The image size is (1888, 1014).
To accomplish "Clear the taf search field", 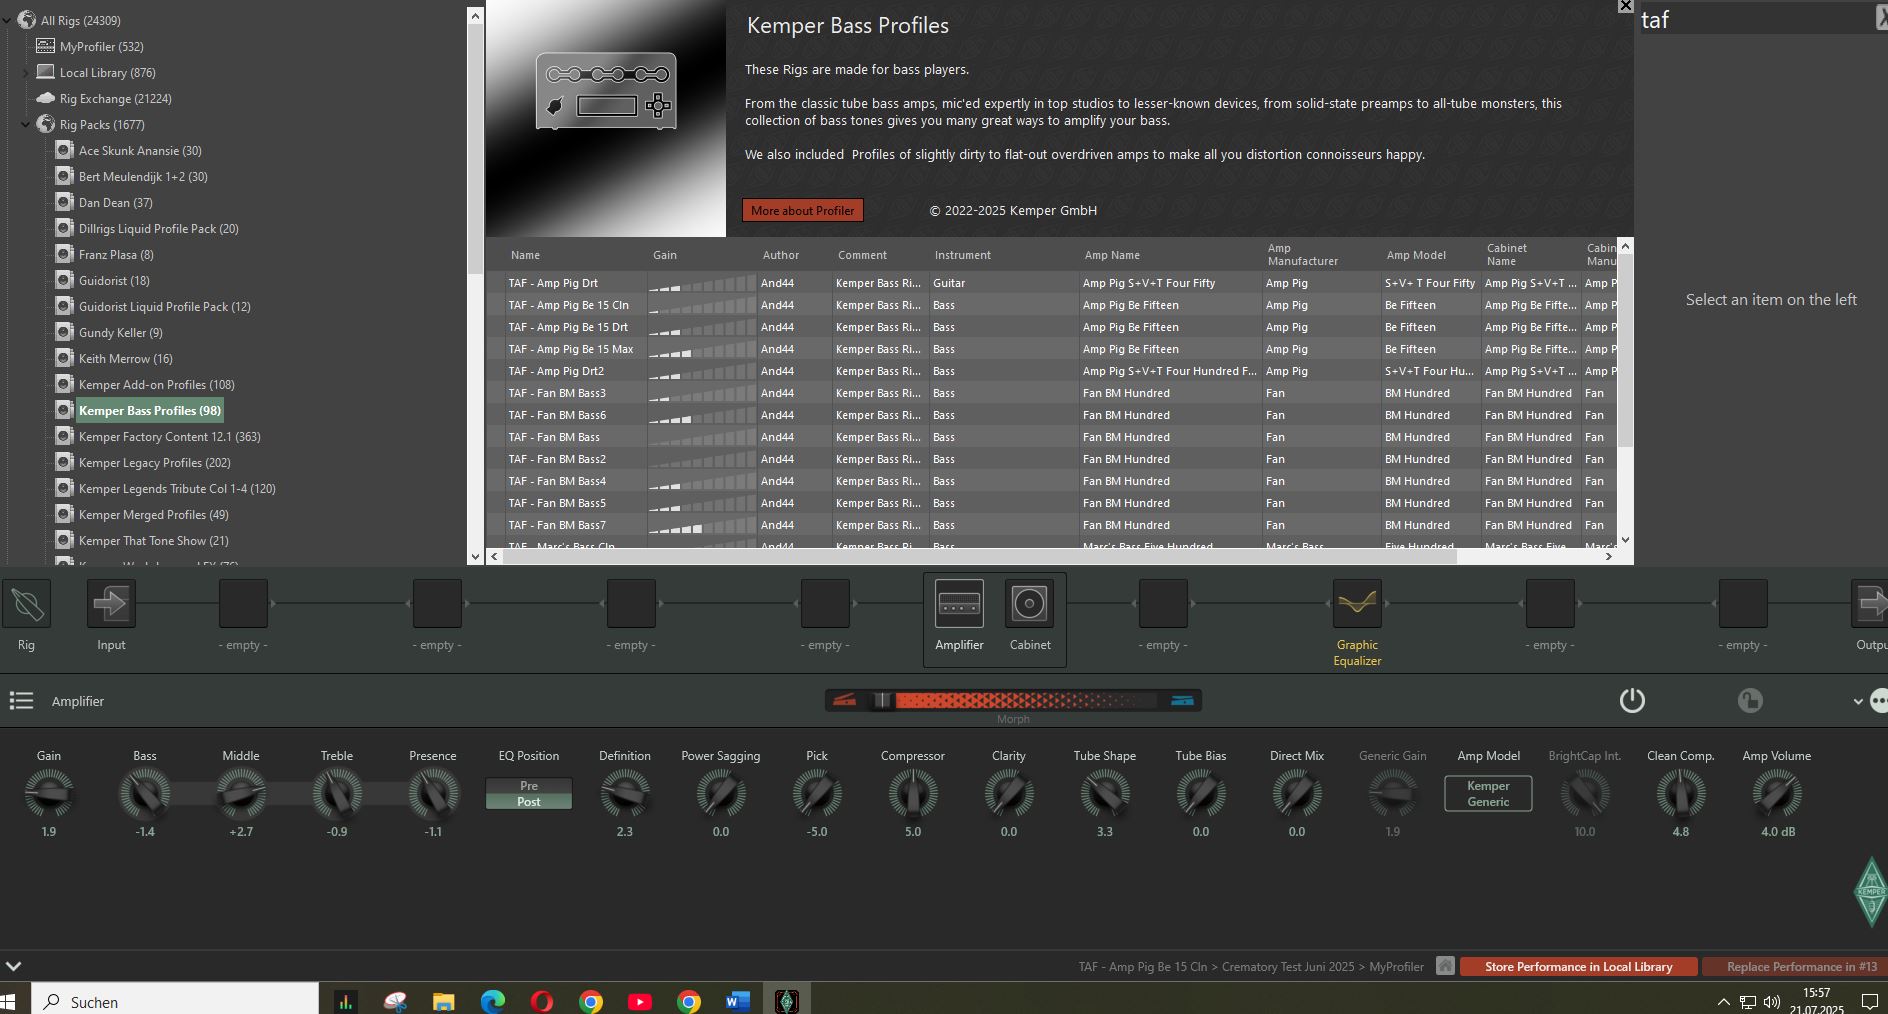I will (1881, 18).
